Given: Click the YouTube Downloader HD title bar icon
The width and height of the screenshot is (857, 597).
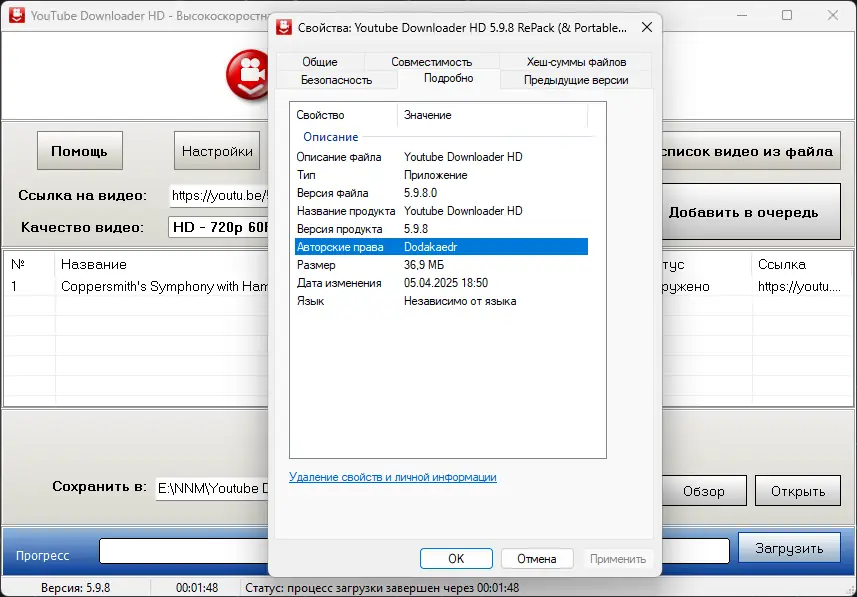Looking at the screenshot, I should click(16, 15).
